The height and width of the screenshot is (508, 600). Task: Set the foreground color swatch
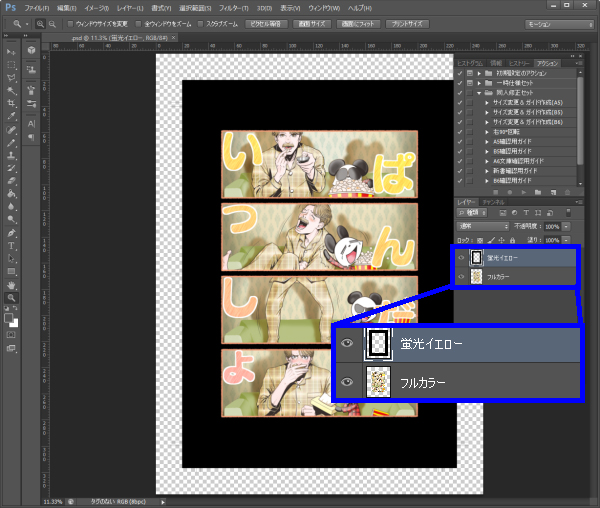click(x=8, y=318)
